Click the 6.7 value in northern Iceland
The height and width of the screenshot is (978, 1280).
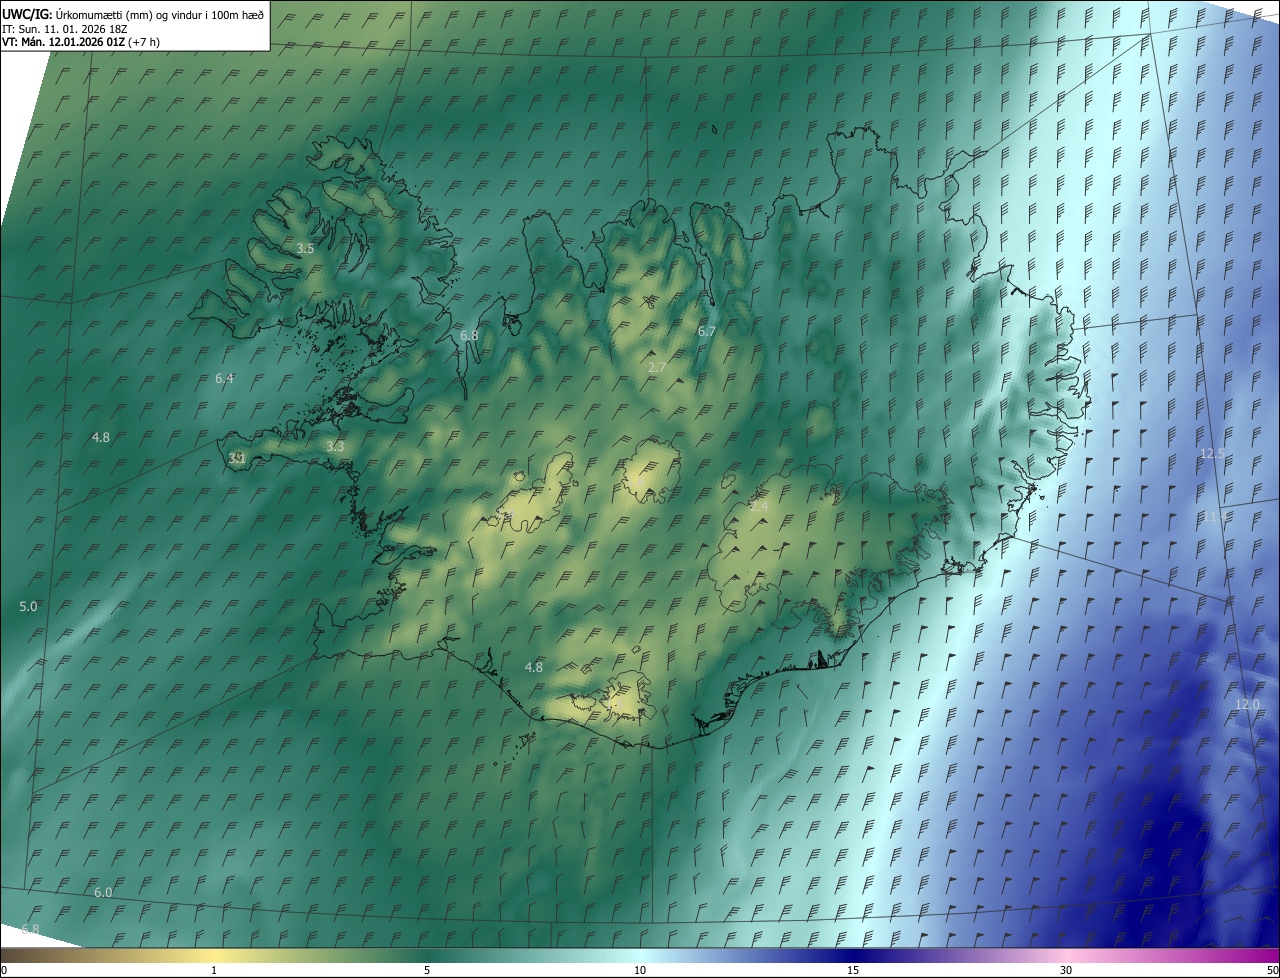707,331
